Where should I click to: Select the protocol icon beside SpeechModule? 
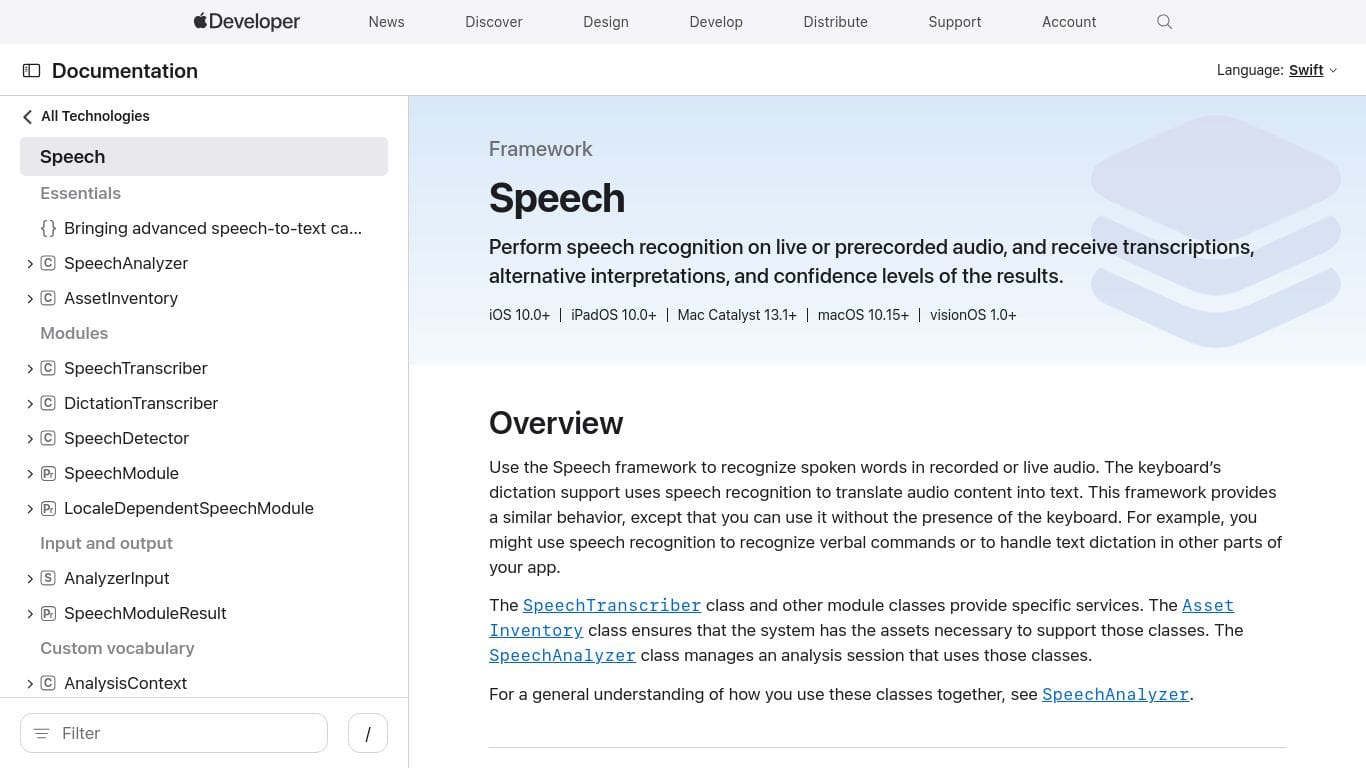48,473
